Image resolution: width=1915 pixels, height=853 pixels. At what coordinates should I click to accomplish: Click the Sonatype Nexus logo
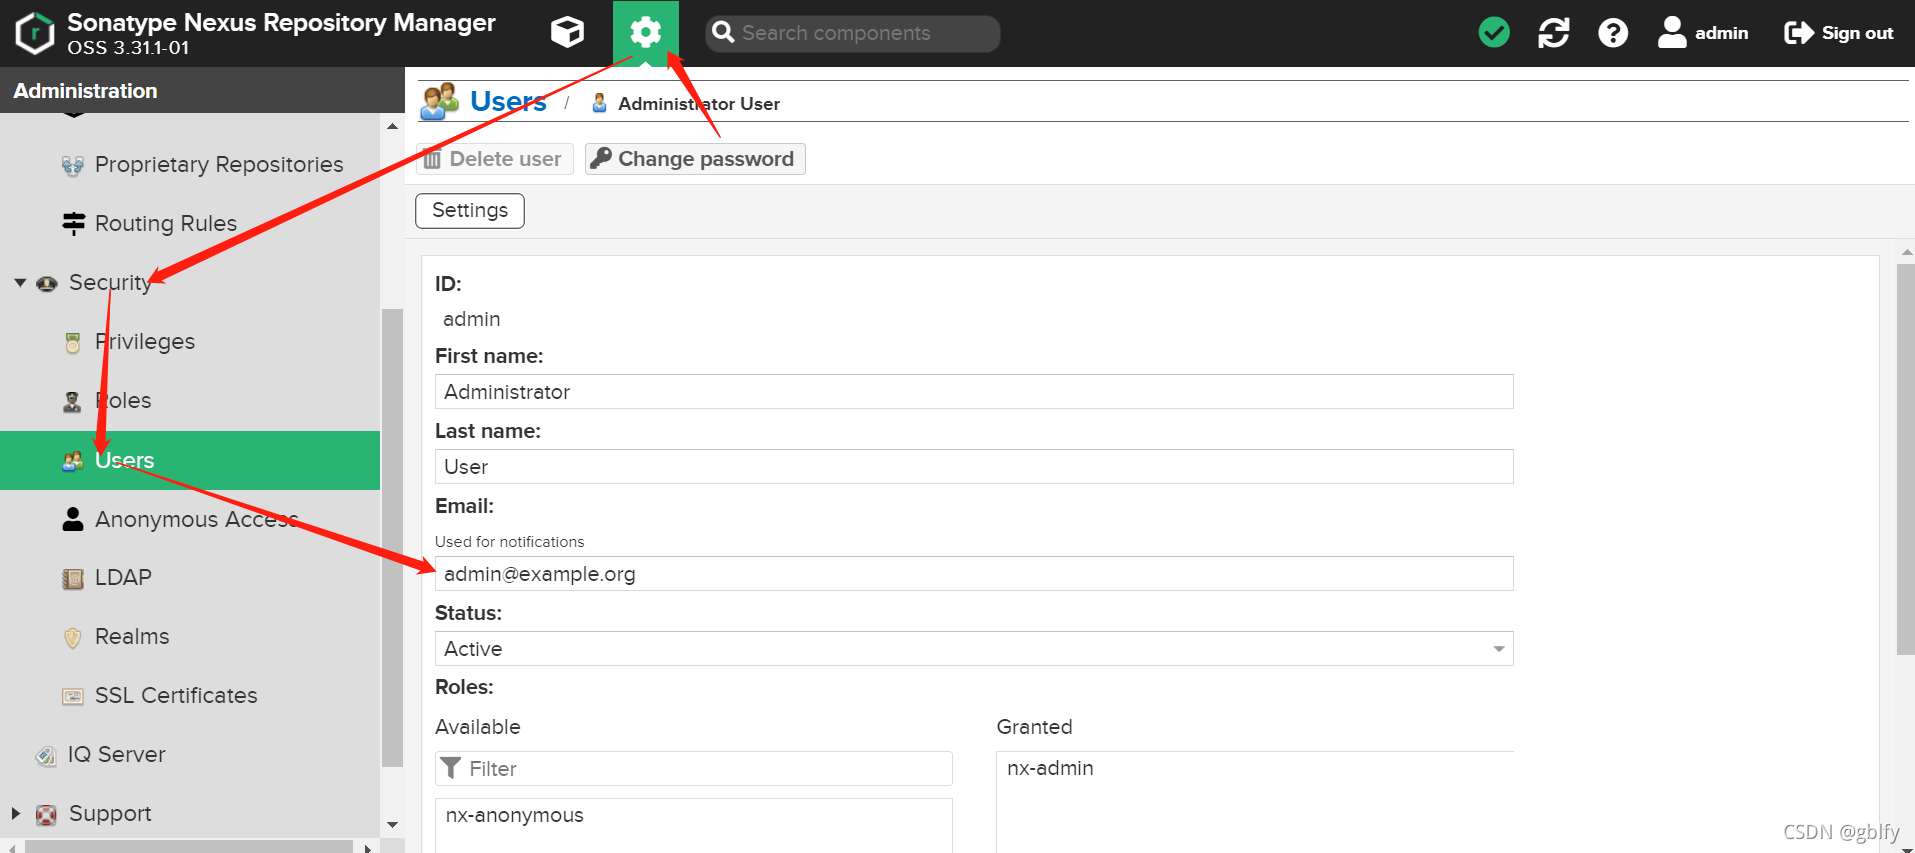[x=36, y=33]
